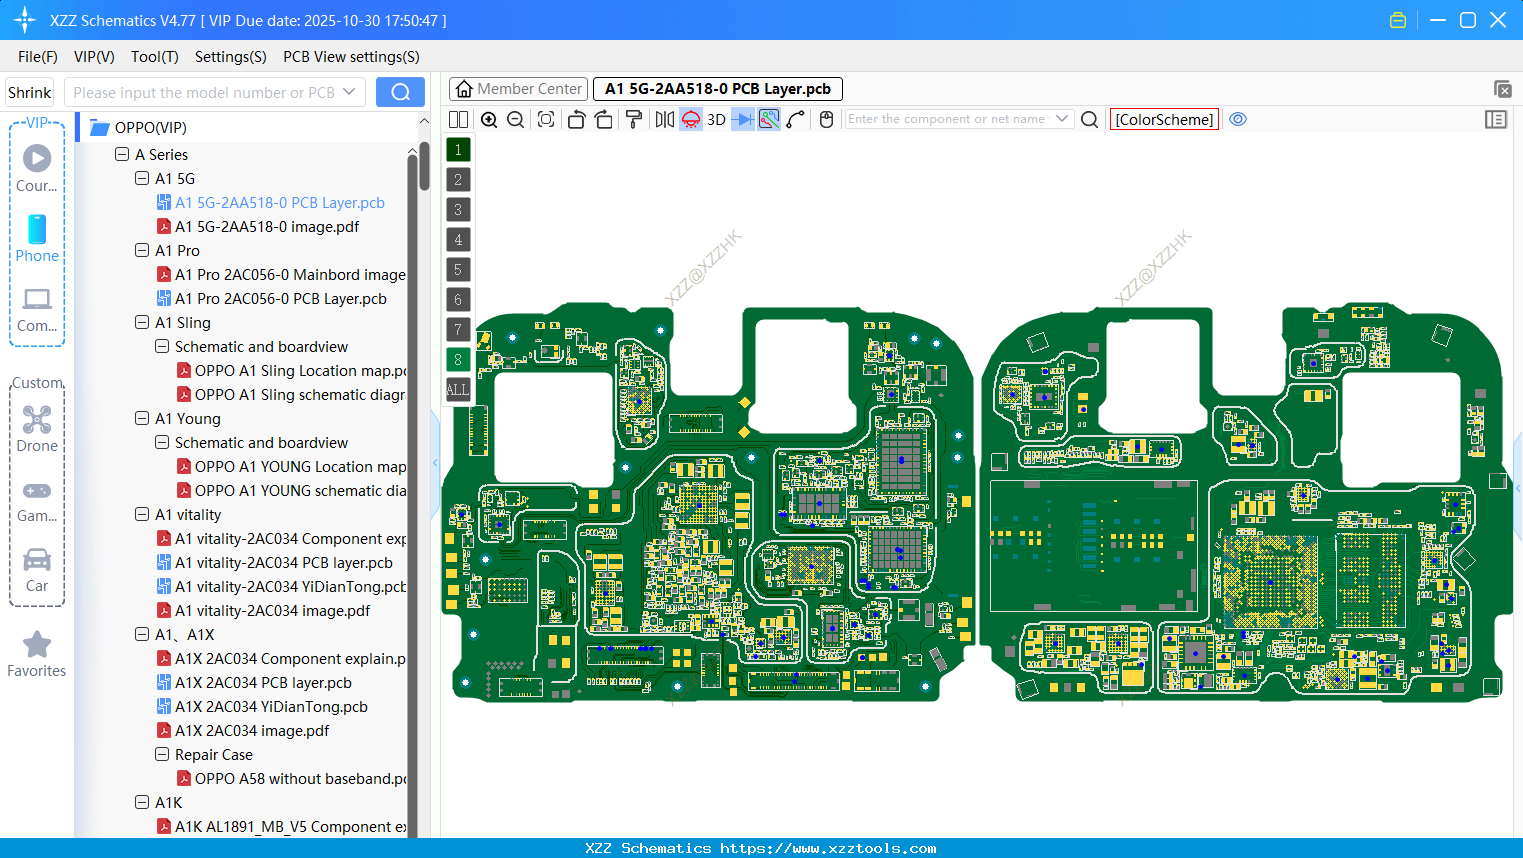Select the curve trace drawing tool
The width and height of the screenshot is (1523, 858).
pyautogui.click(x=795, y=119)
